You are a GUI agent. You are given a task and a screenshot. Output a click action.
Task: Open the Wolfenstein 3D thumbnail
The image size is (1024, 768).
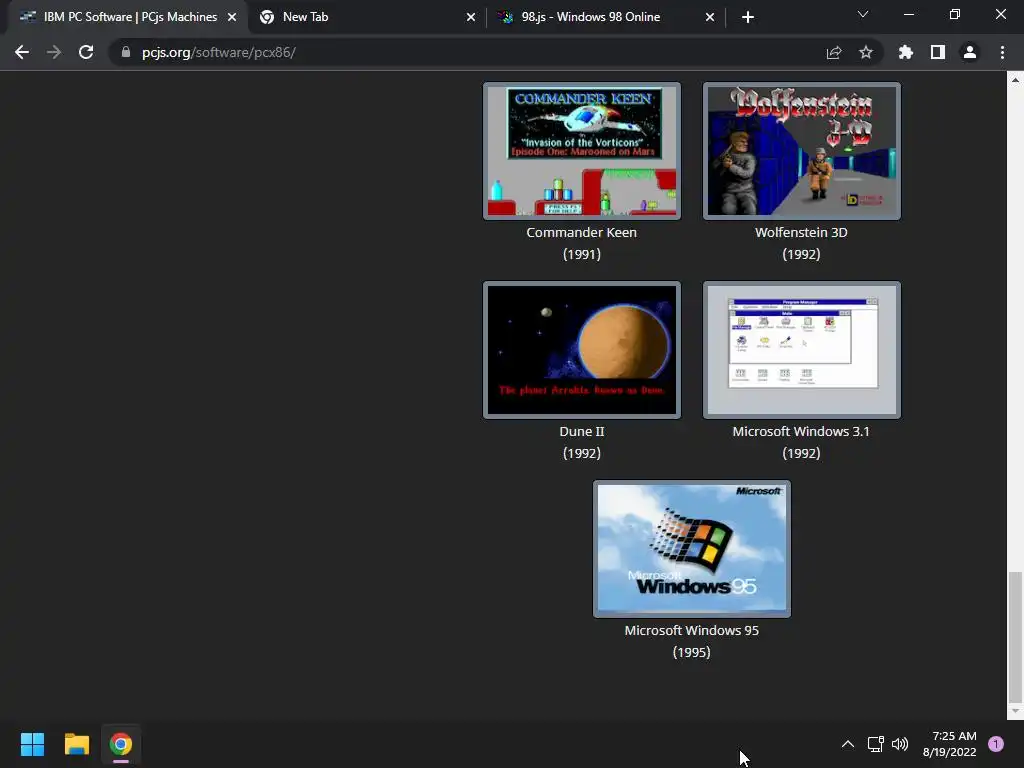[x=801, y=151]
